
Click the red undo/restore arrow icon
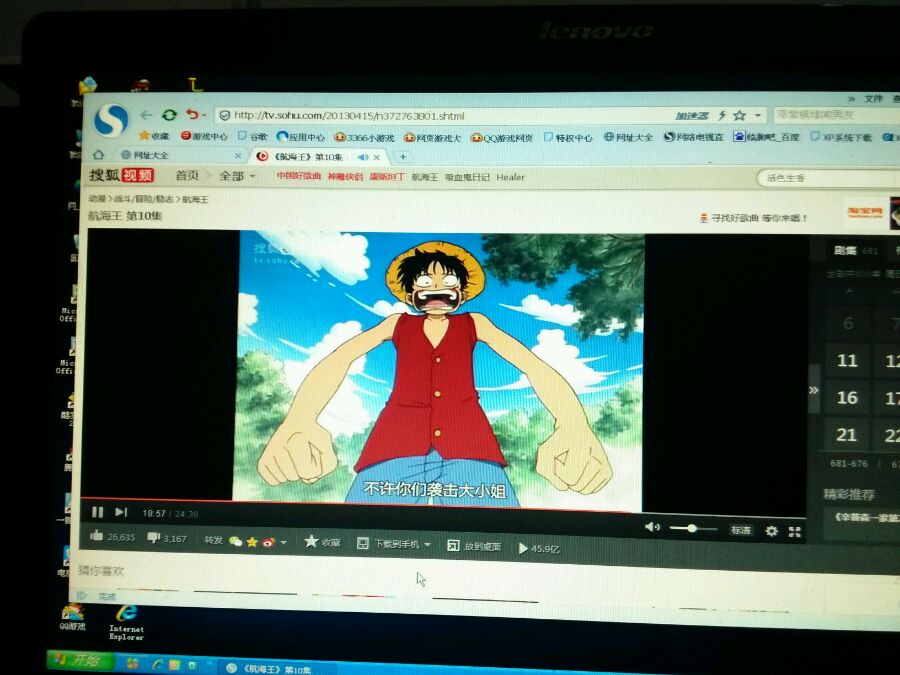tap(192, 115)
